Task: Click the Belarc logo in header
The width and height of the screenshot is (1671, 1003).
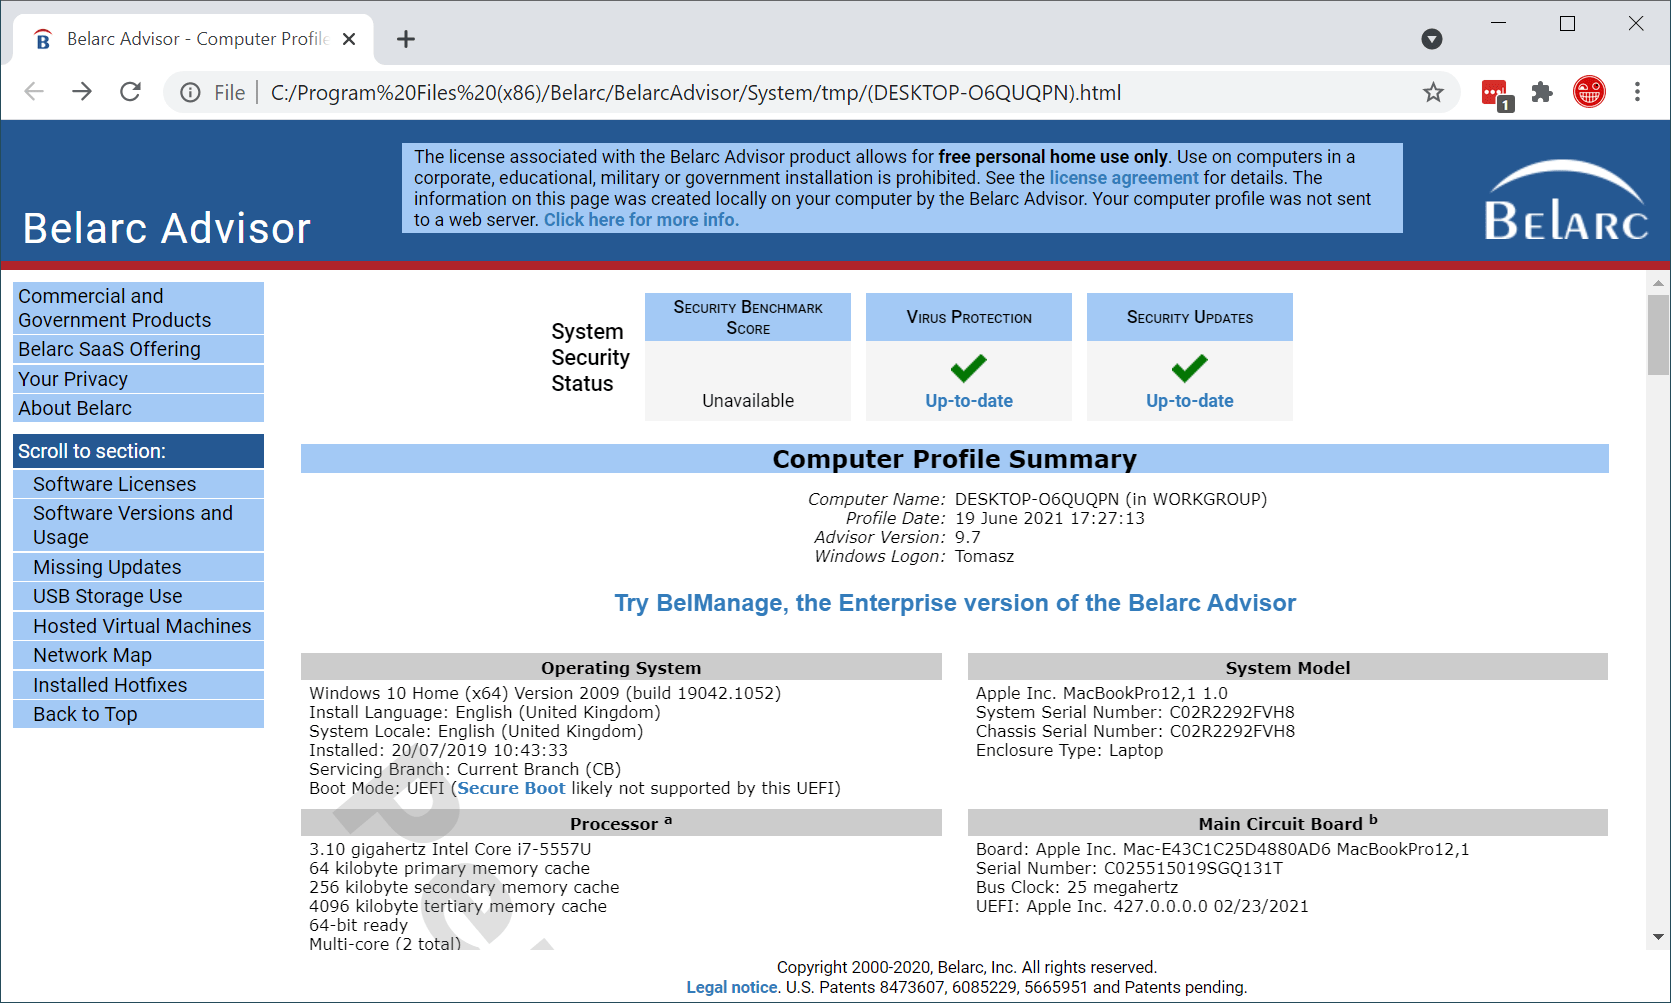Action: click(x=1566, y=201)
